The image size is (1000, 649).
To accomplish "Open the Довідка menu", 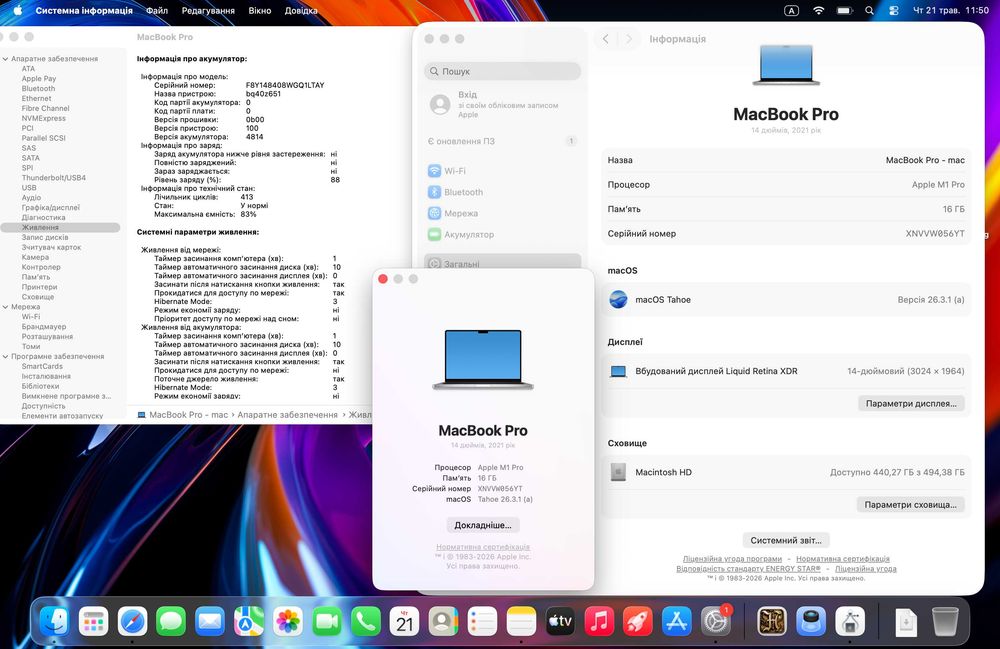I will 301,10.
